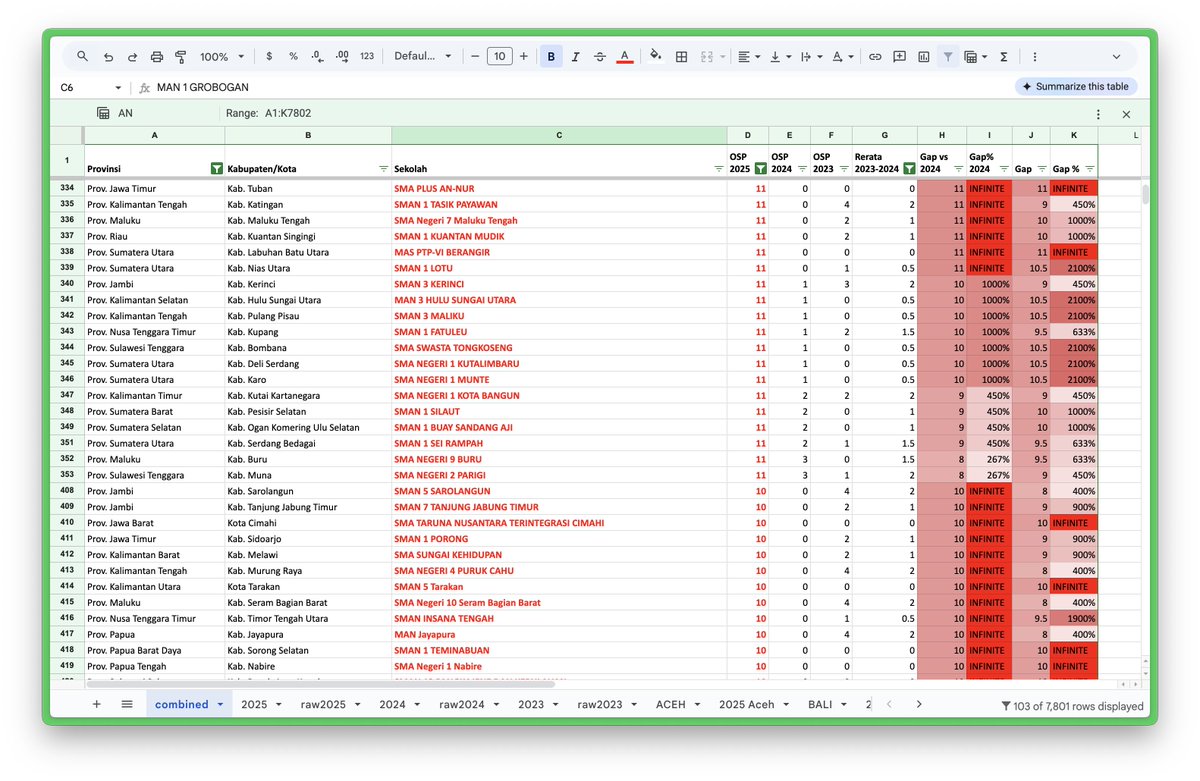Click the AN table icon
This screenshot has height=781, width=1200.
[x=103, y=113]
